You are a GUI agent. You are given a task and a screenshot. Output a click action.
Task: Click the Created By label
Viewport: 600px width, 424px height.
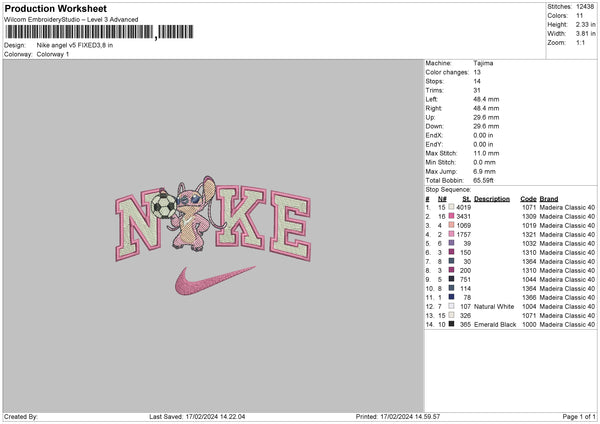21,416
